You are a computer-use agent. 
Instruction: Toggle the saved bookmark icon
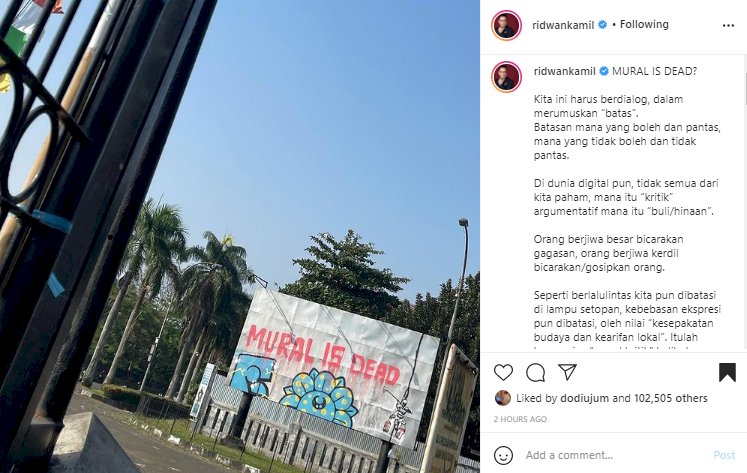727,372
